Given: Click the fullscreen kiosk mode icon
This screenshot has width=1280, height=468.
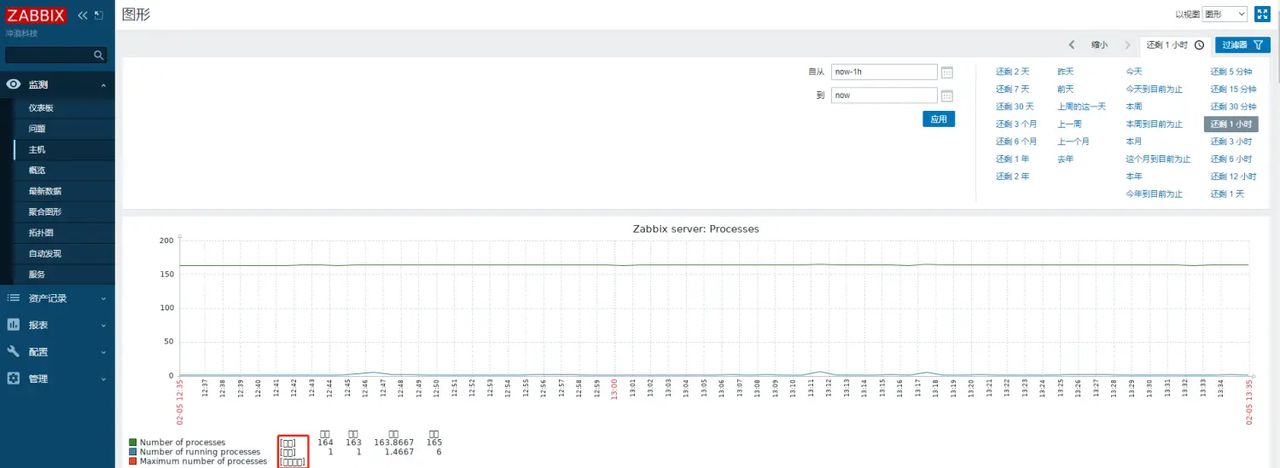Looking at the screenshot, I should (1262, 14).
